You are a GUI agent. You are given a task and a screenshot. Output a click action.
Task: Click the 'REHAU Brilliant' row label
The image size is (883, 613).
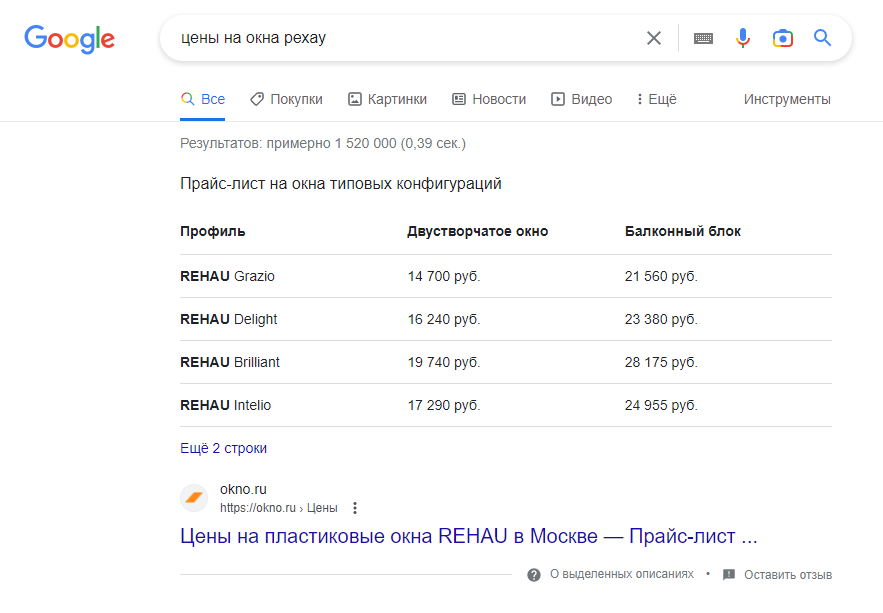tap(230, 362)
